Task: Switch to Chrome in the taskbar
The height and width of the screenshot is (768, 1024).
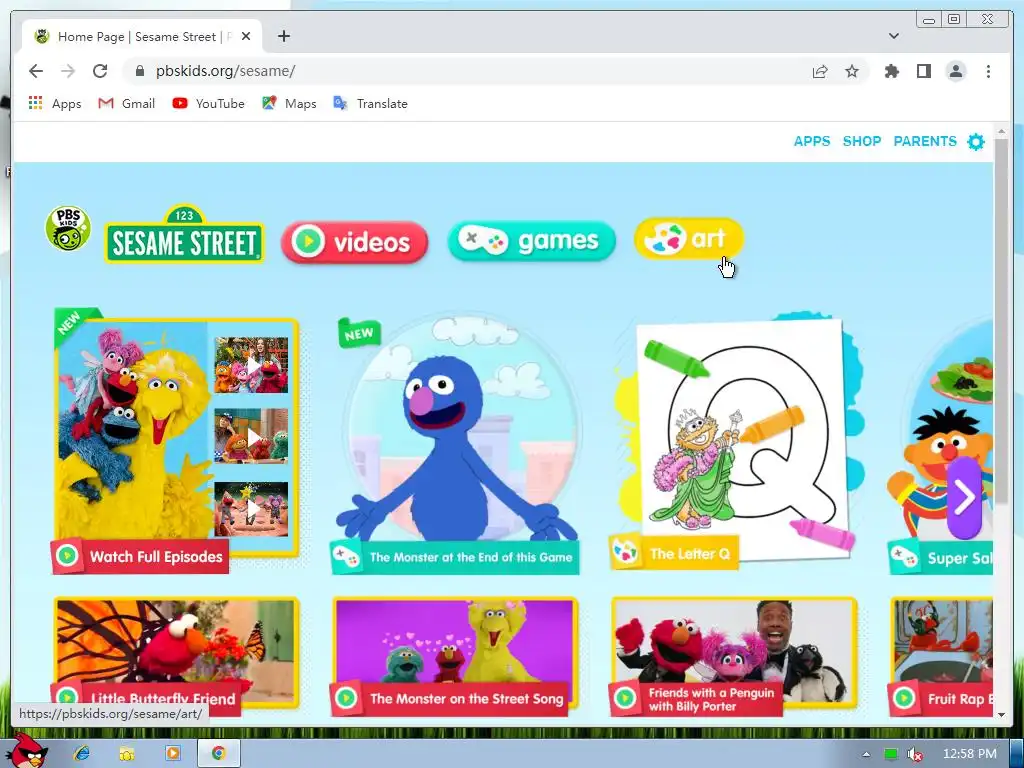Action: tap(218, 753)
